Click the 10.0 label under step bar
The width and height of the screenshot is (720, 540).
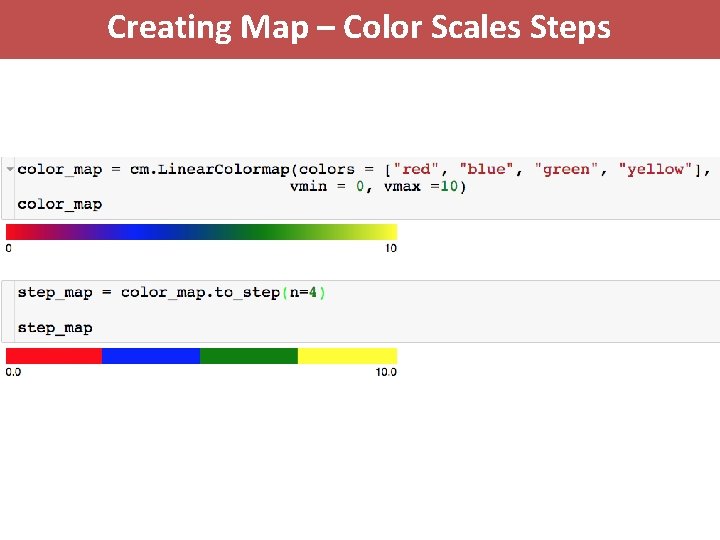[x=386, y=372]
